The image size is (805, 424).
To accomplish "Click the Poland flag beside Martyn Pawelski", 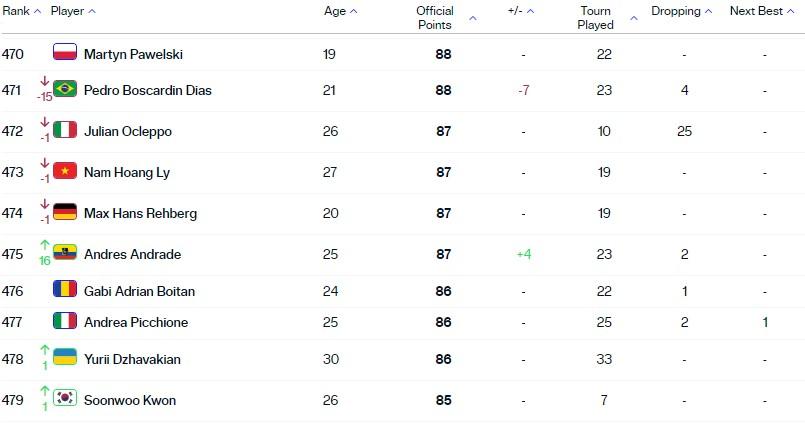I will 65,52.
